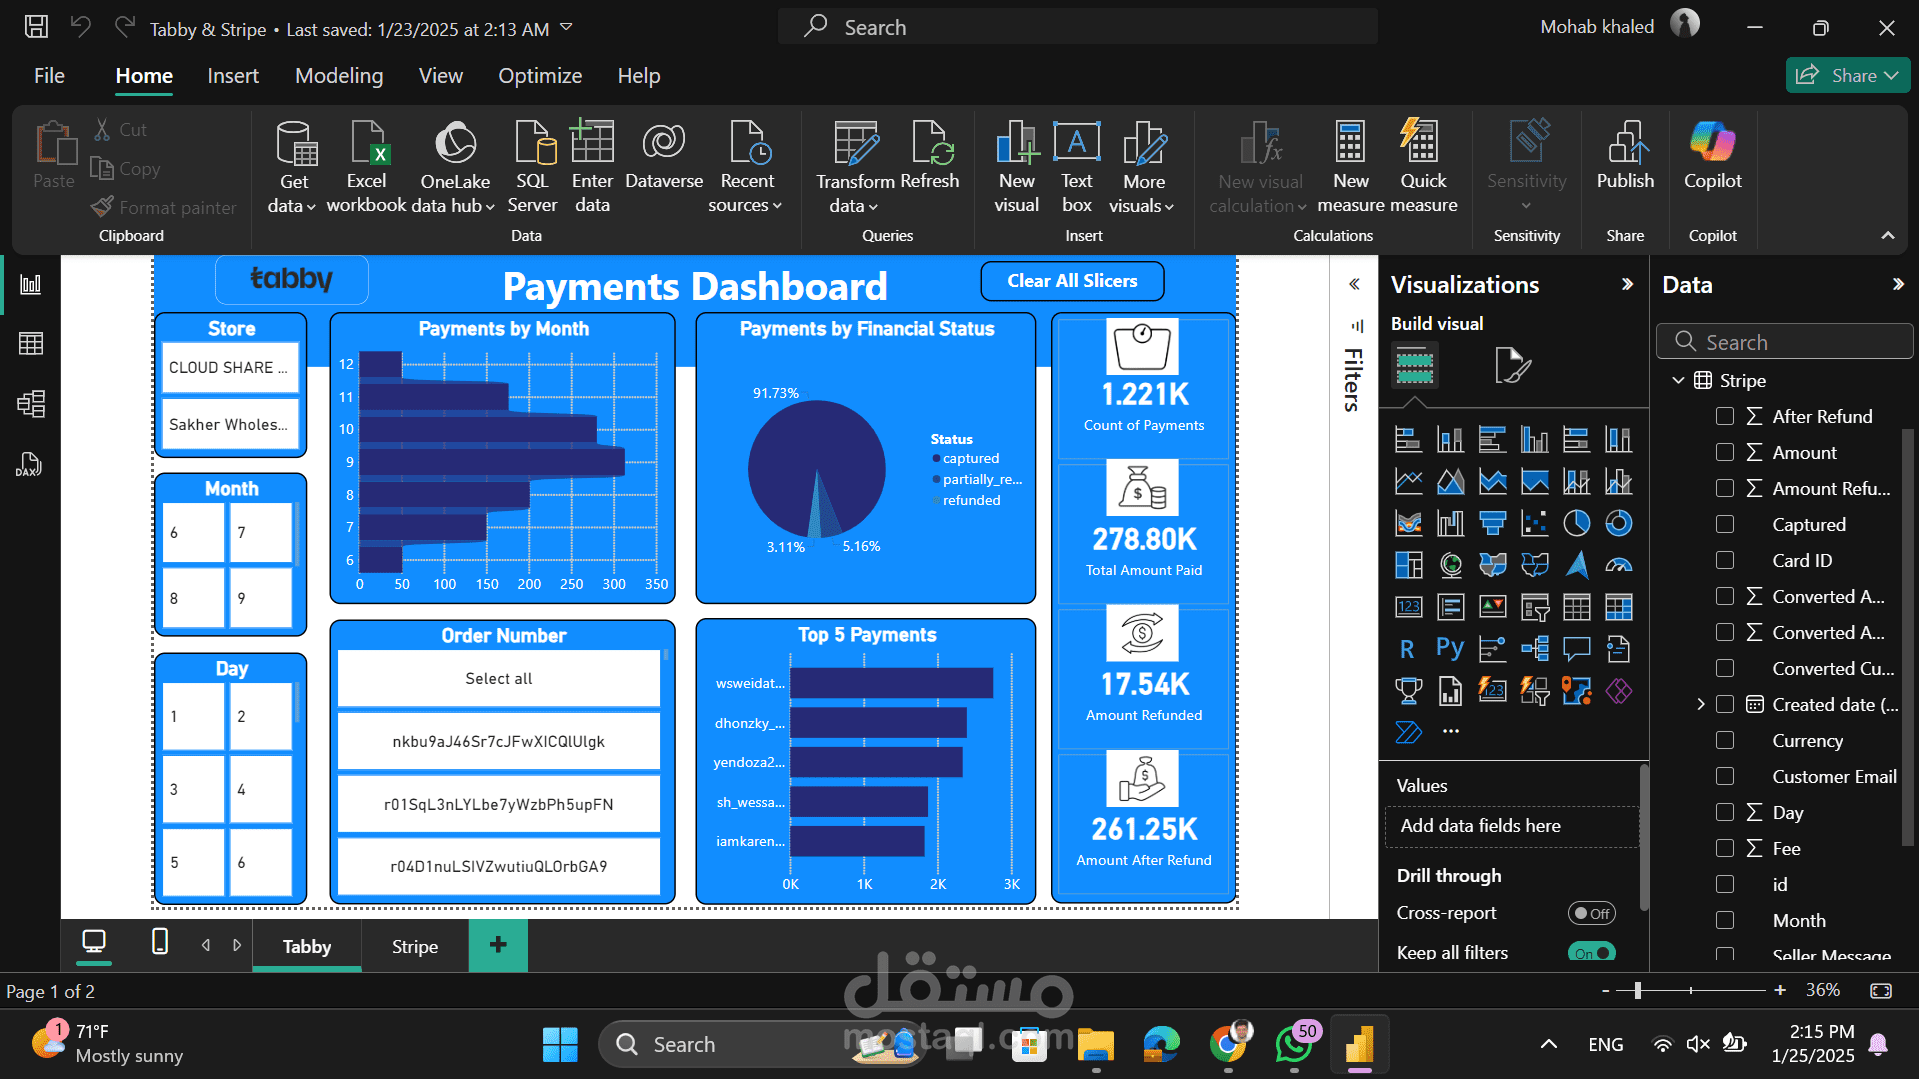Pick the Q&A visual icon

1576,649
